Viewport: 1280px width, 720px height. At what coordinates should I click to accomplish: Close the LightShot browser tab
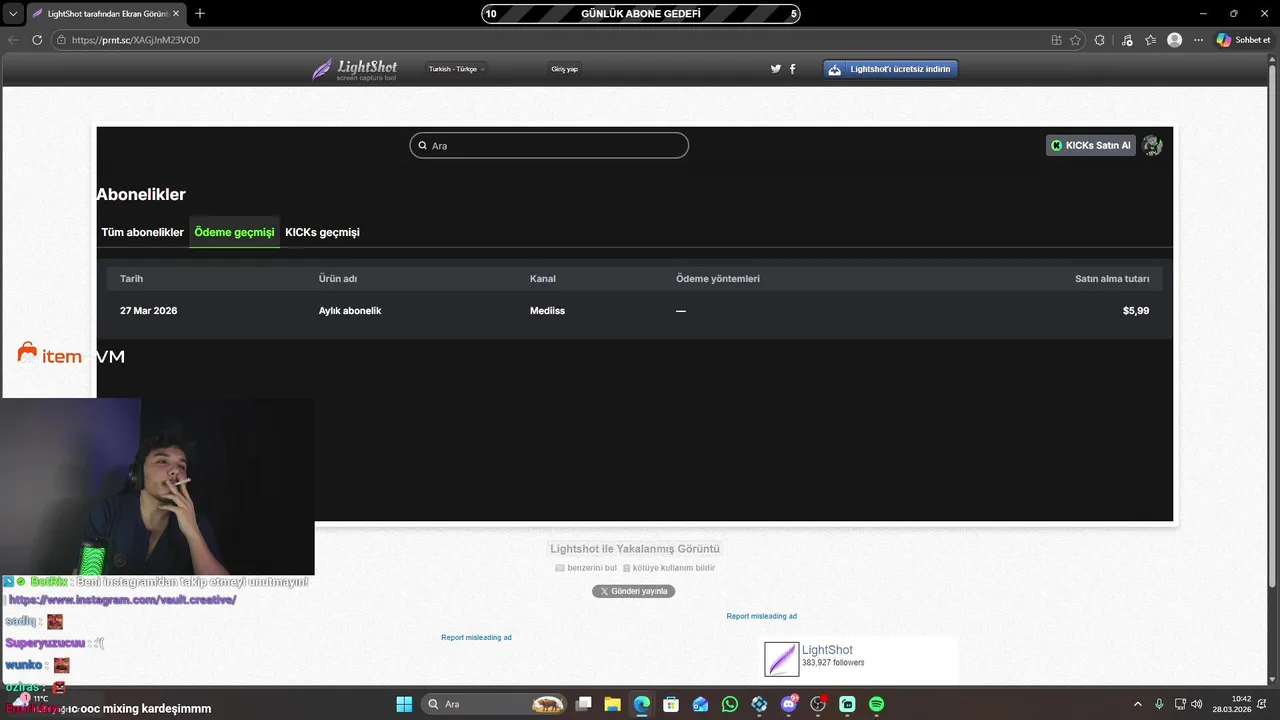coord(176,14)
